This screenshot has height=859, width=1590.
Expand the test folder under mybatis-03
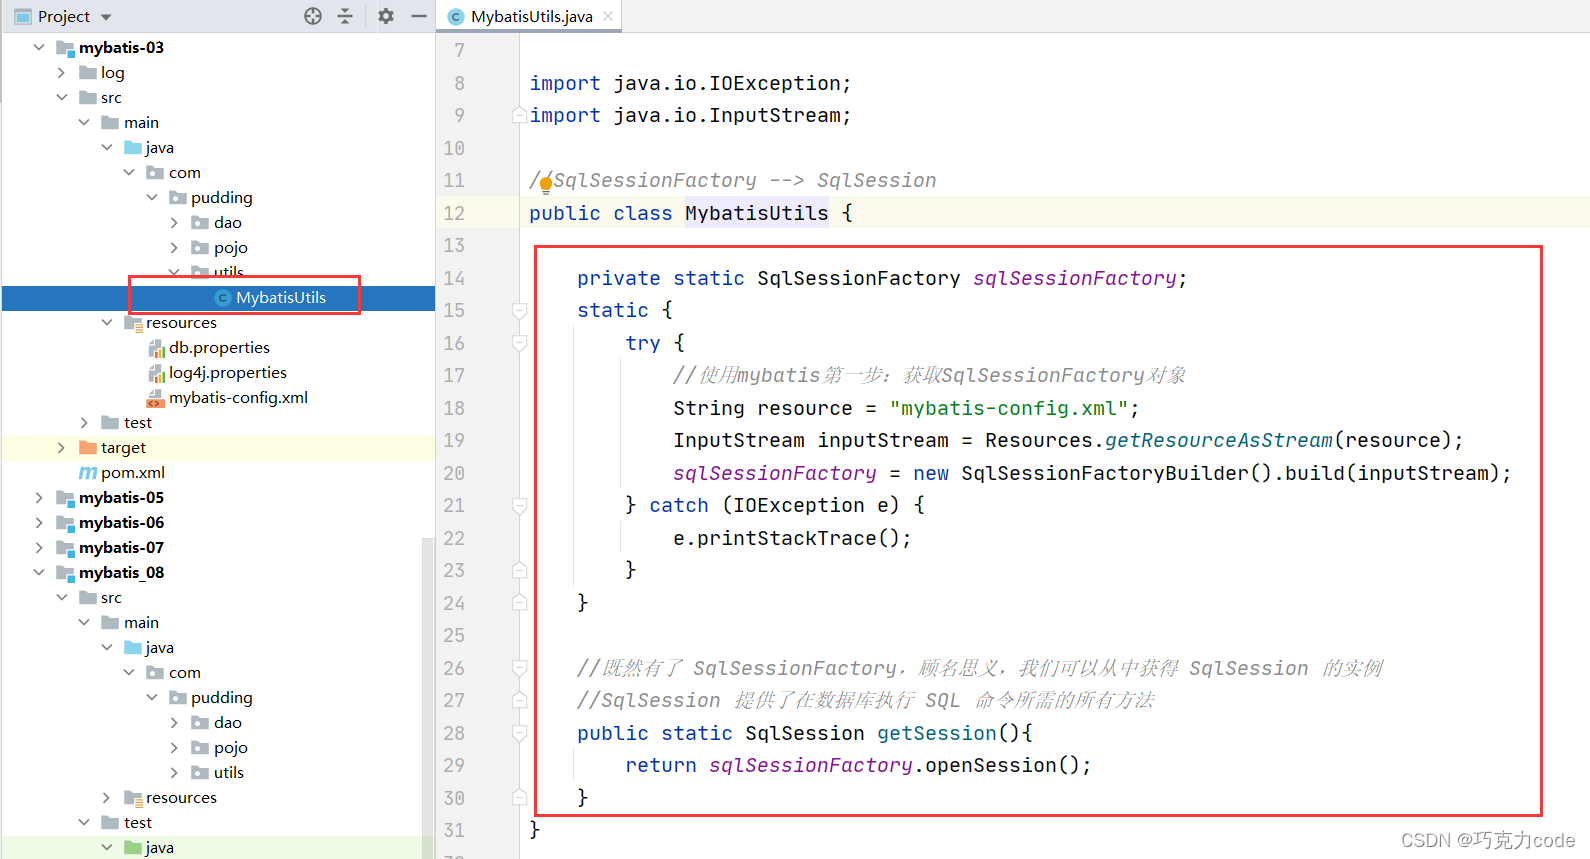[x=84, y=422]
